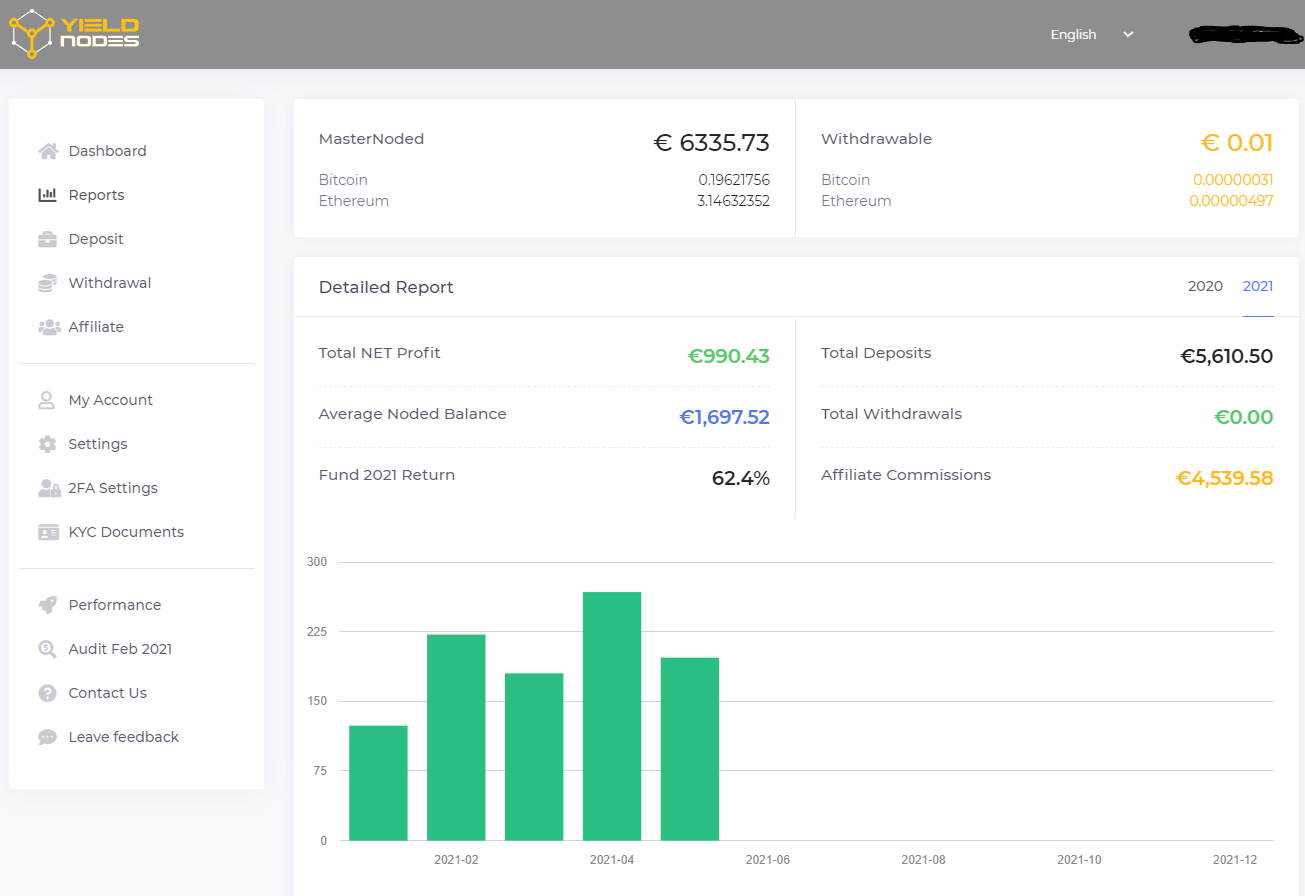Image resolution: width=1305 pixels, height=896 pixels.
Task: Click the Reports bar chart icon
Action: tap(48, 195)
